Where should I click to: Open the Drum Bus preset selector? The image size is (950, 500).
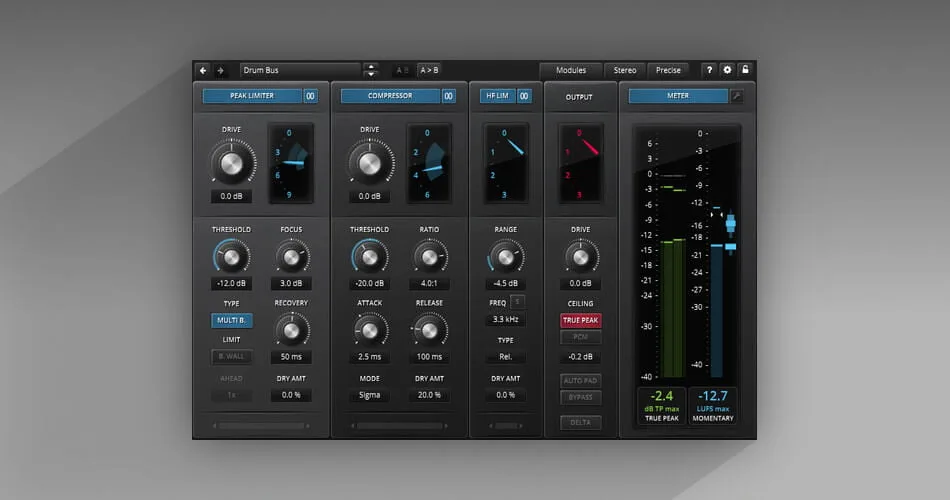click(x=300, y=70)
